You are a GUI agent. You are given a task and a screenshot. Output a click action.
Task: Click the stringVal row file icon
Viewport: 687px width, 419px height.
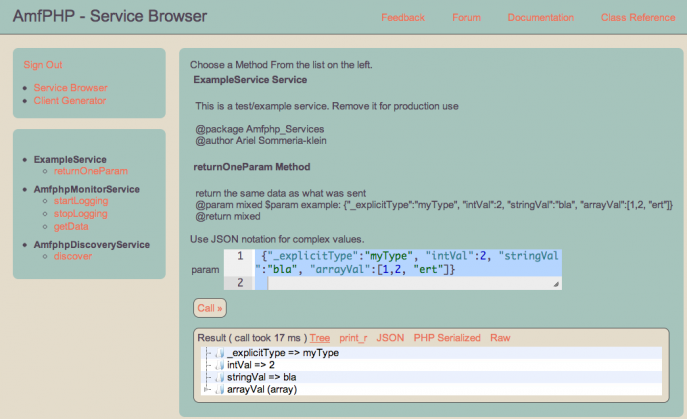pos(220,377)
